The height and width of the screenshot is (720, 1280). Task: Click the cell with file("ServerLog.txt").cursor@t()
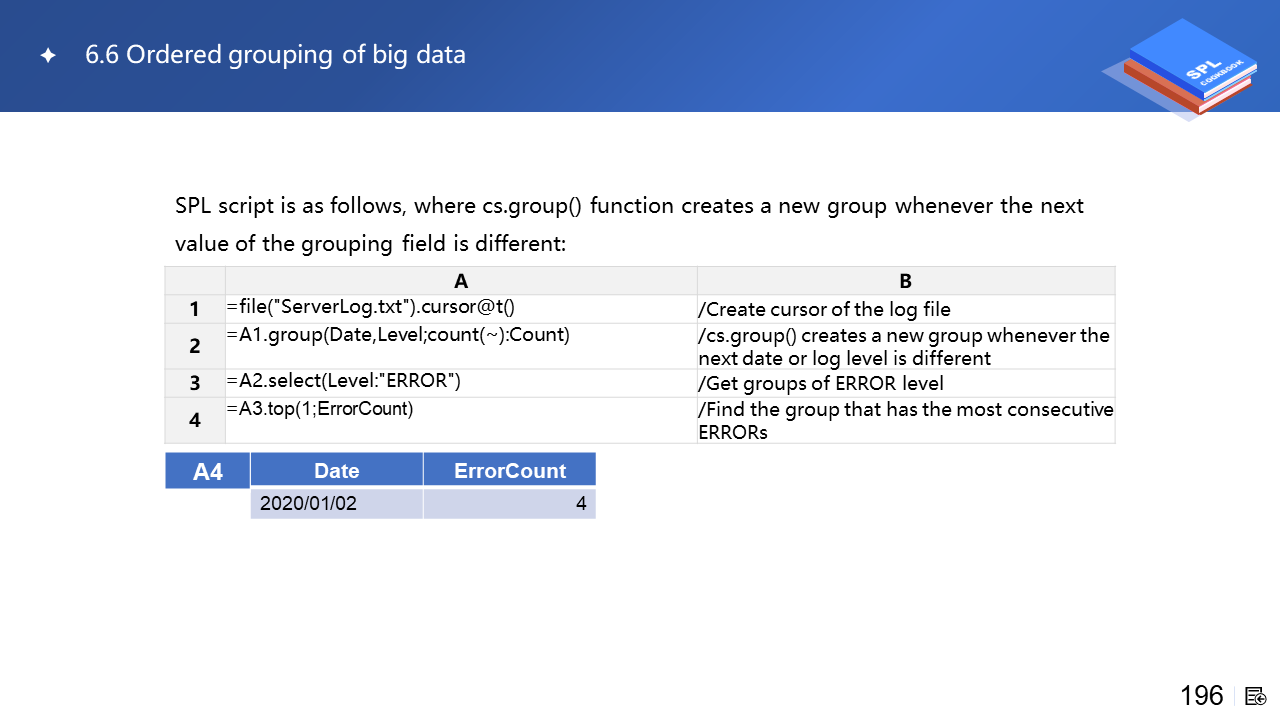[371, 308]
